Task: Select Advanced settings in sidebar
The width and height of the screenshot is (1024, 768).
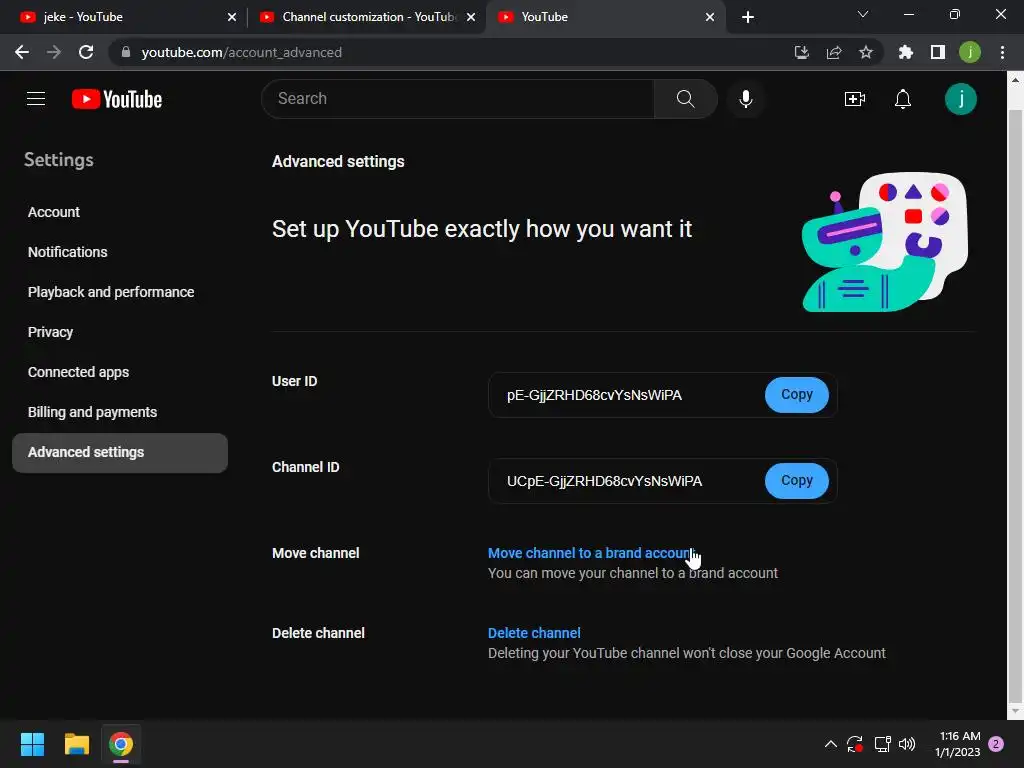Action: (x=120, y=453)
